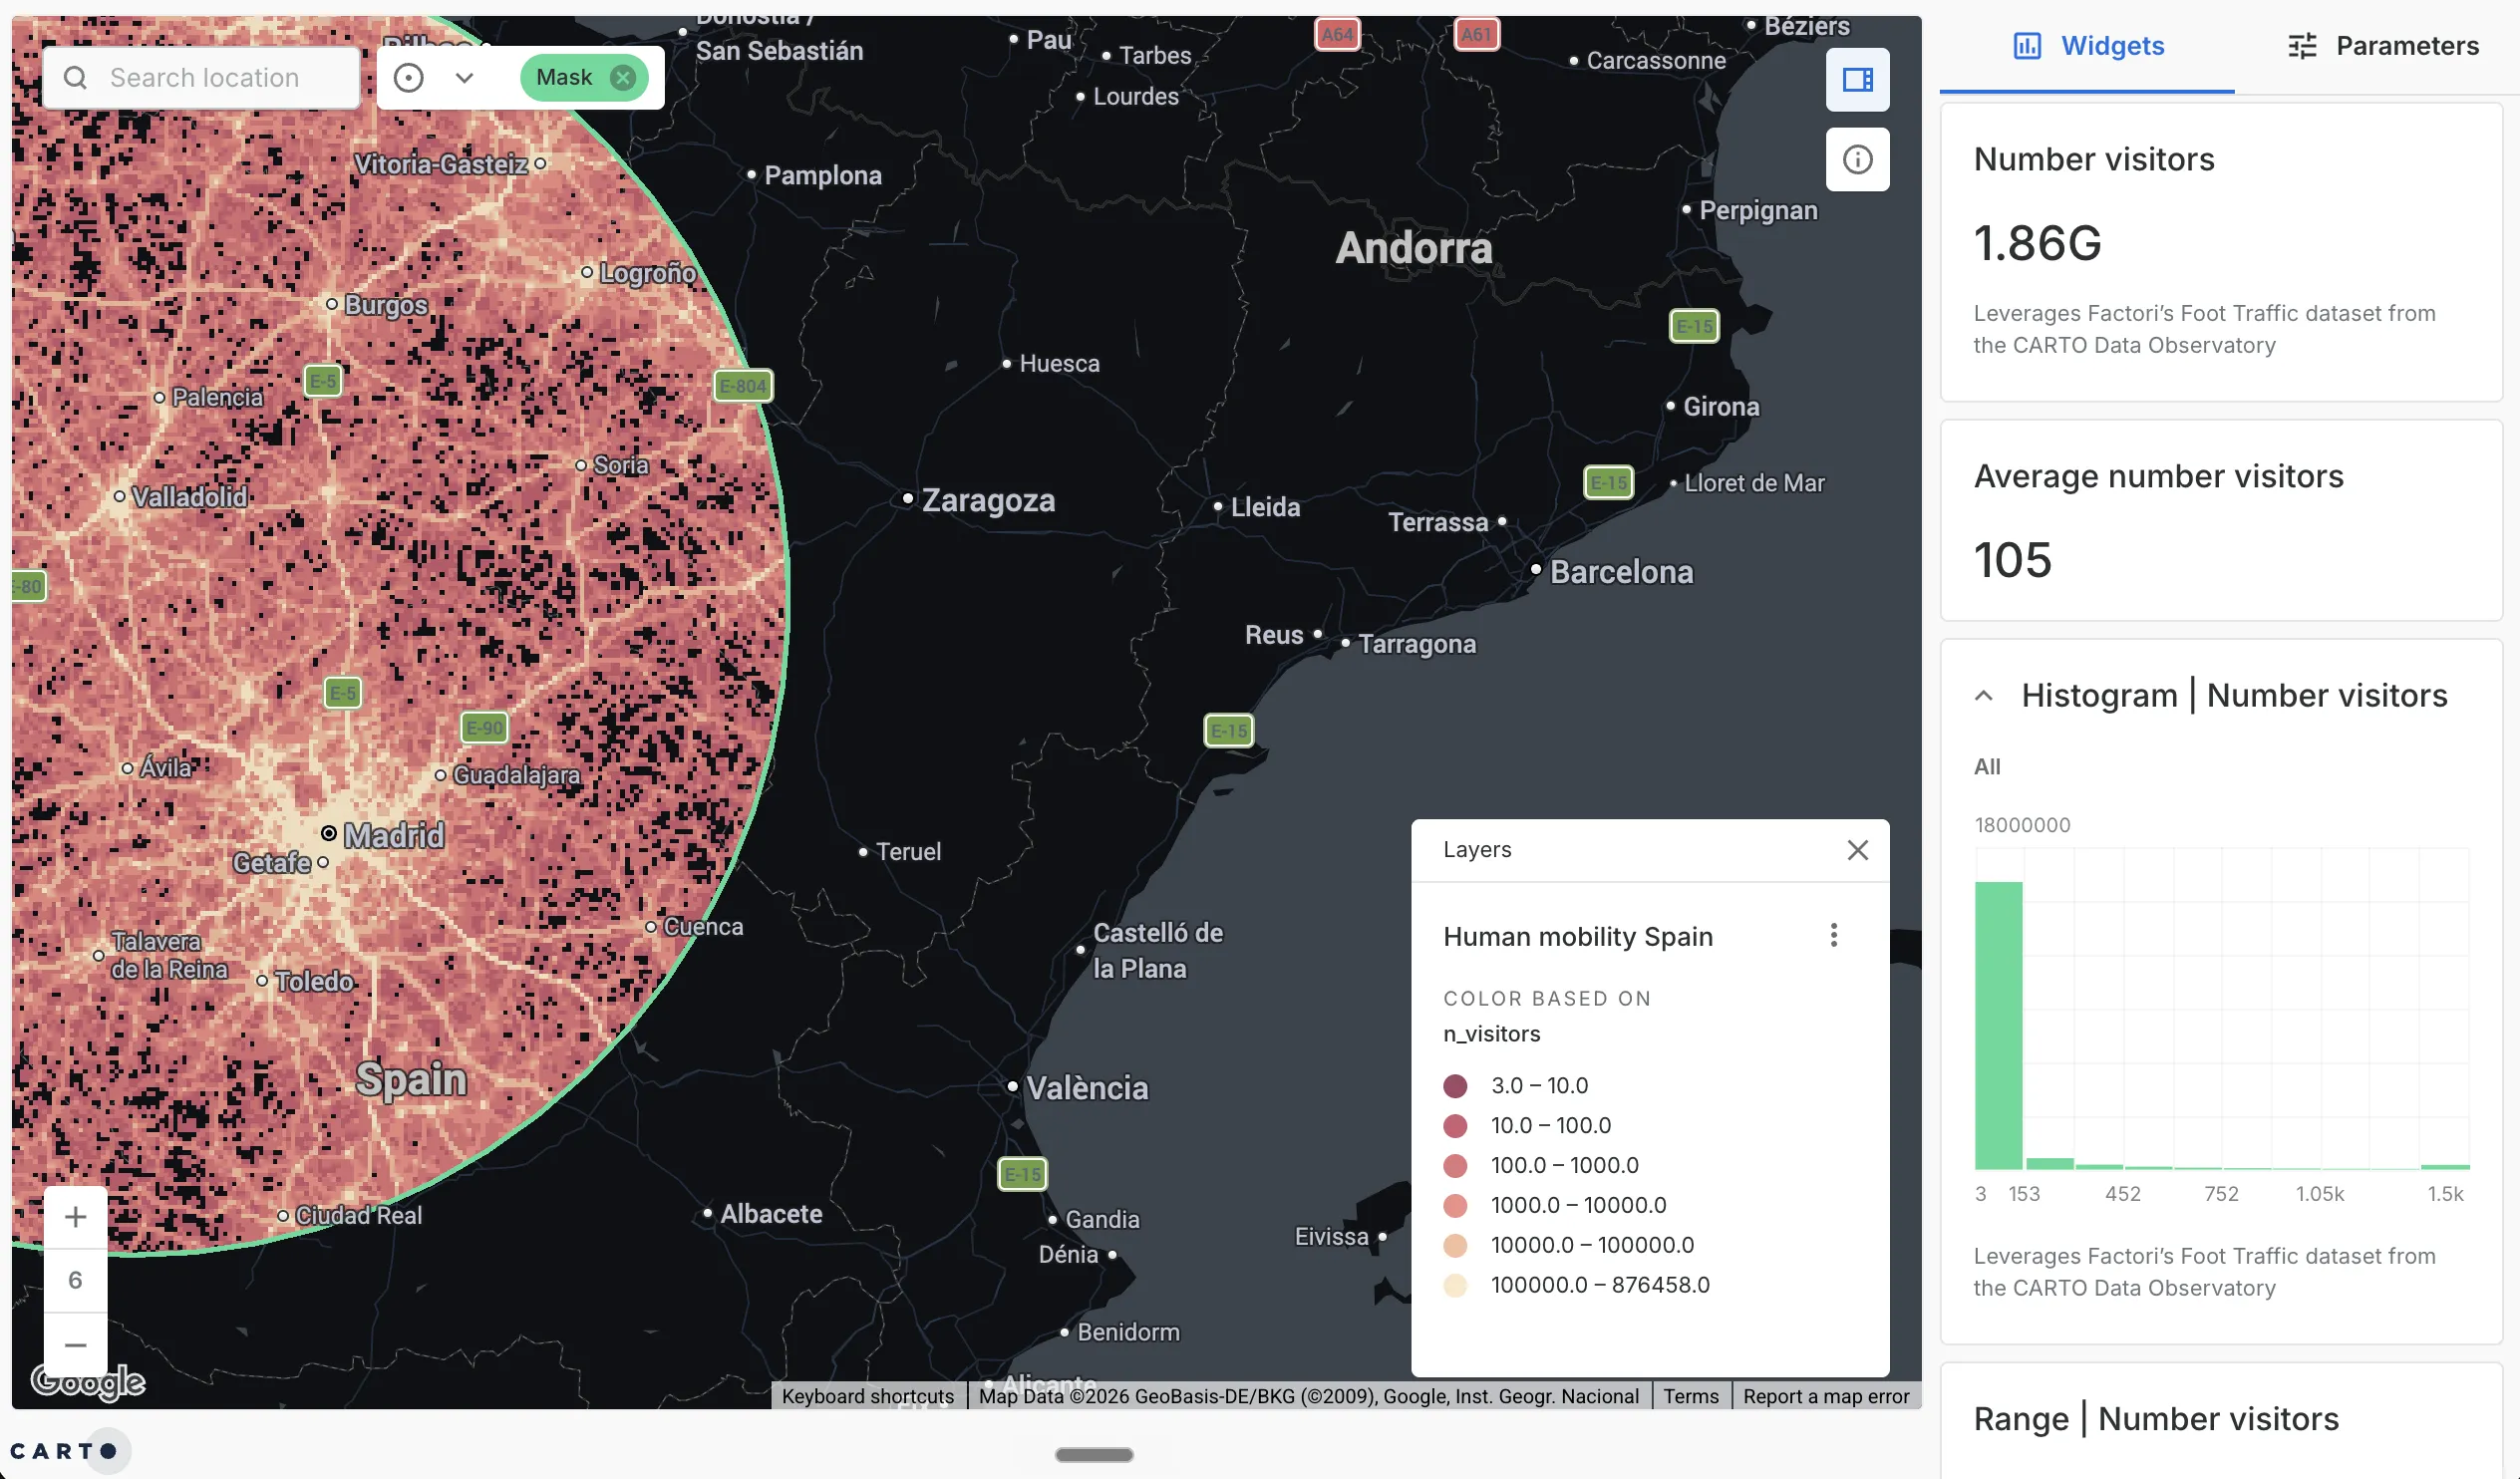
Task: Click the E-804 road shield
Action: (743, 386)
